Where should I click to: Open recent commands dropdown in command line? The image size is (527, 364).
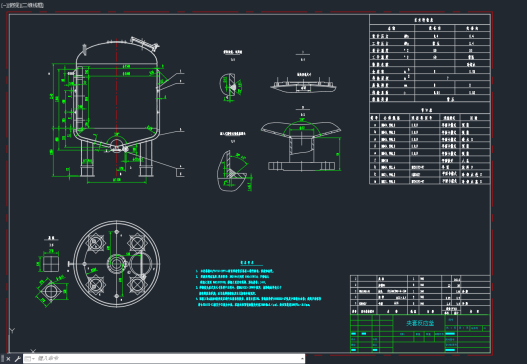click(30, 359)
